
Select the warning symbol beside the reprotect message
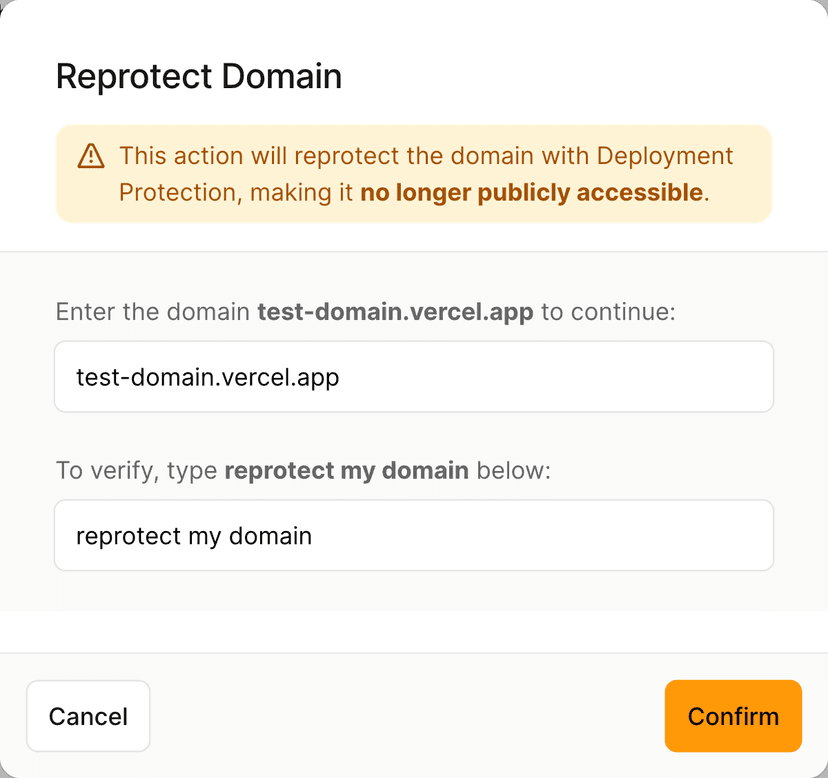pos(93,156)
